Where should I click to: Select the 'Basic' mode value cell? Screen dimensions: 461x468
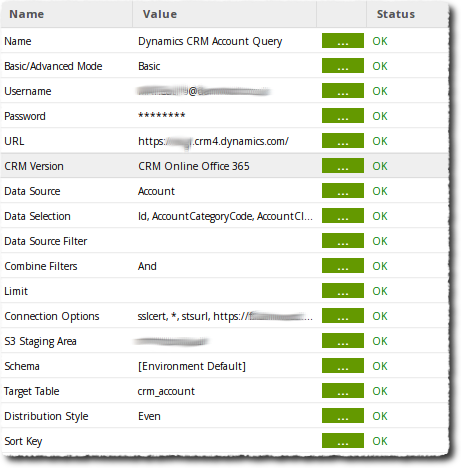click(x=149, y=66)
